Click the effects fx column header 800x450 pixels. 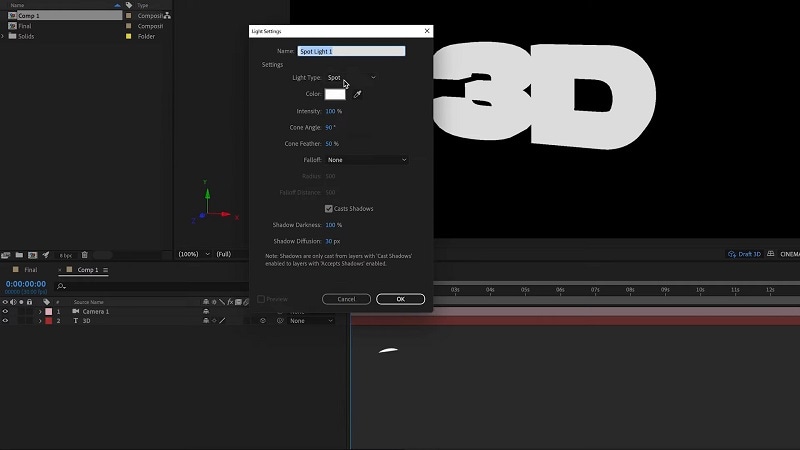230,302
